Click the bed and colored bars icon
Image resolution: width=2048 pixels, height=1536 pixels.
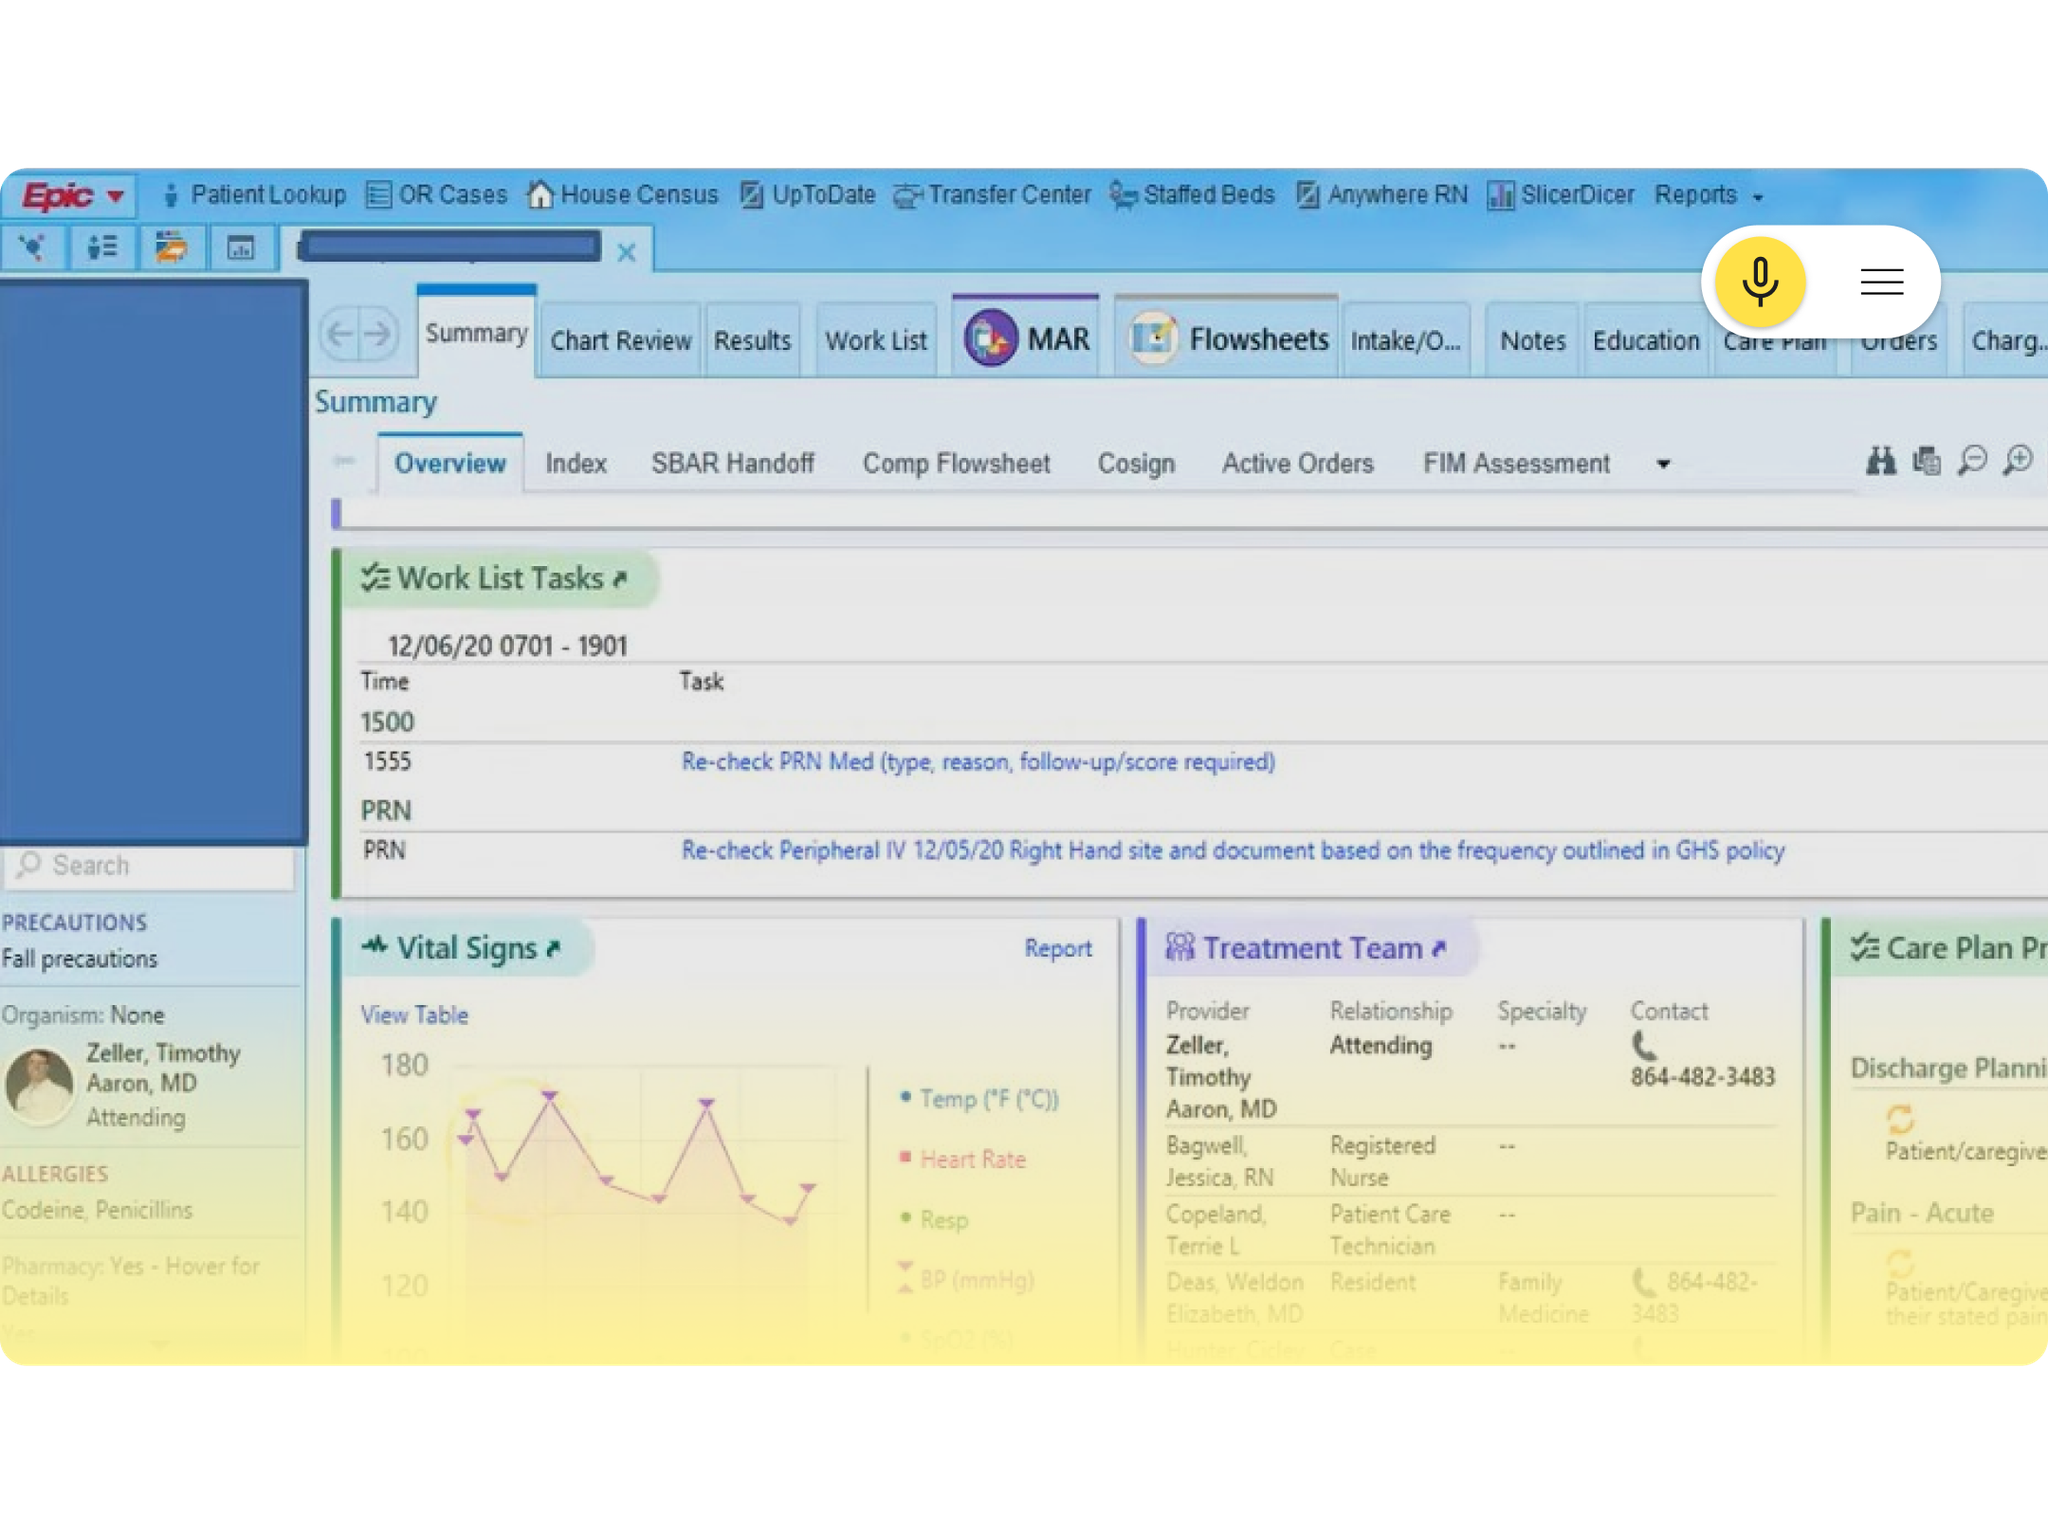[x=171, y=247]
